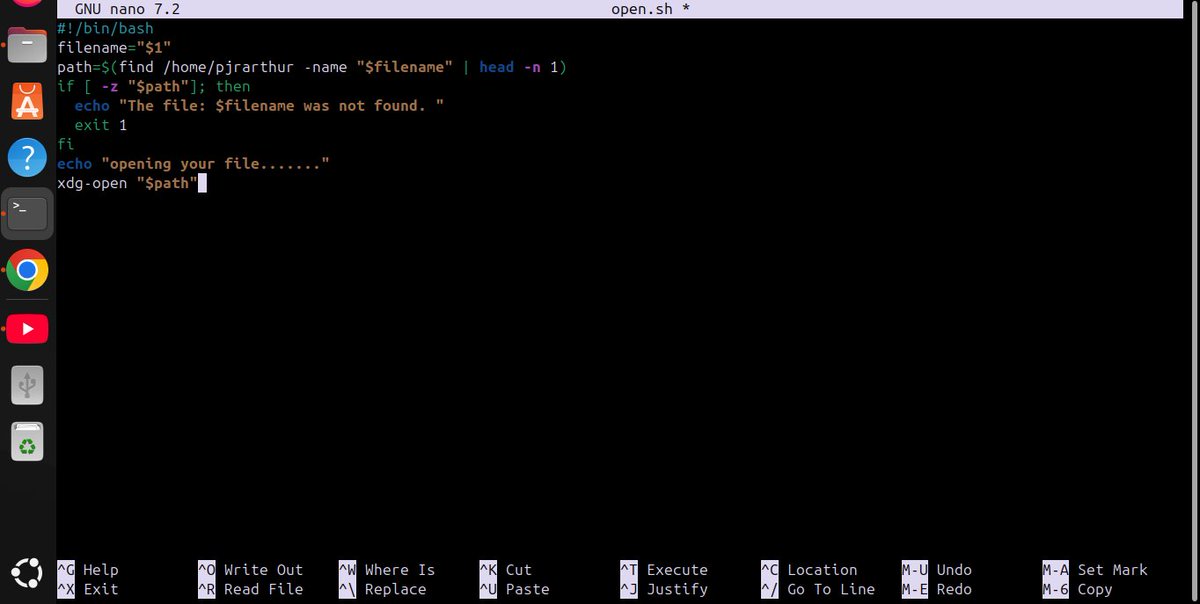The height and width of the screenshot is (604, 1200).
Task: Click the word head in the find line
Action: (497, 67)
